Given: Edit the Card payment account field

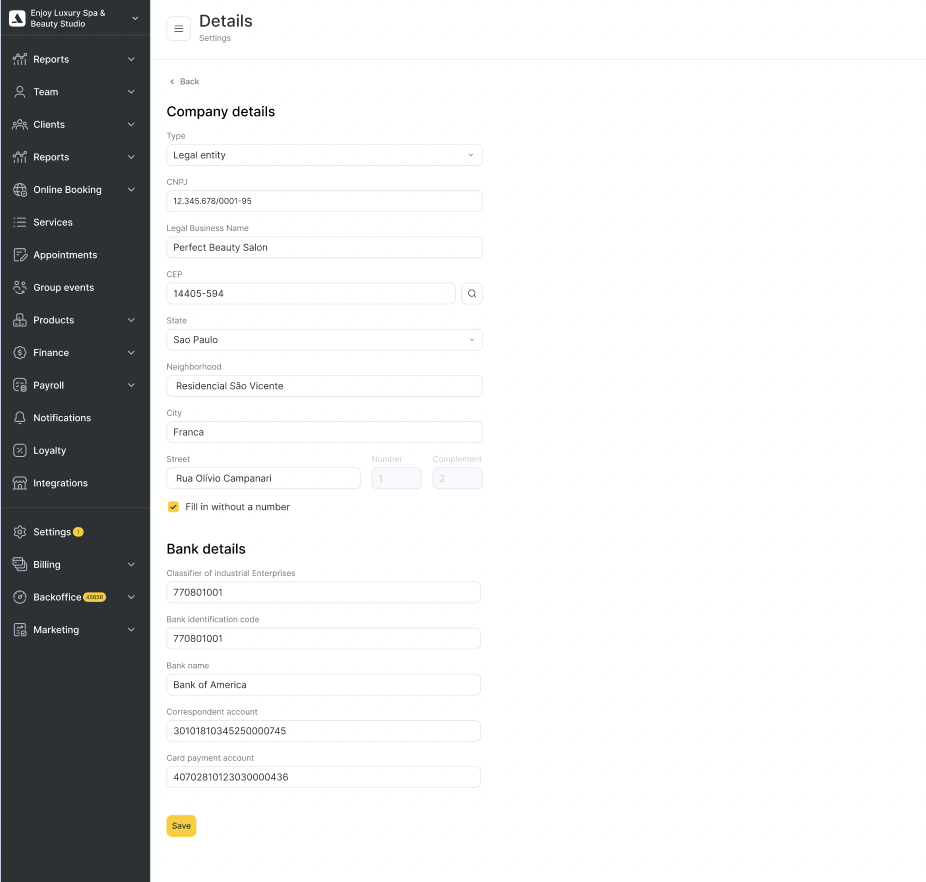Looking at the screenshot, I should (x=323, y=777).
